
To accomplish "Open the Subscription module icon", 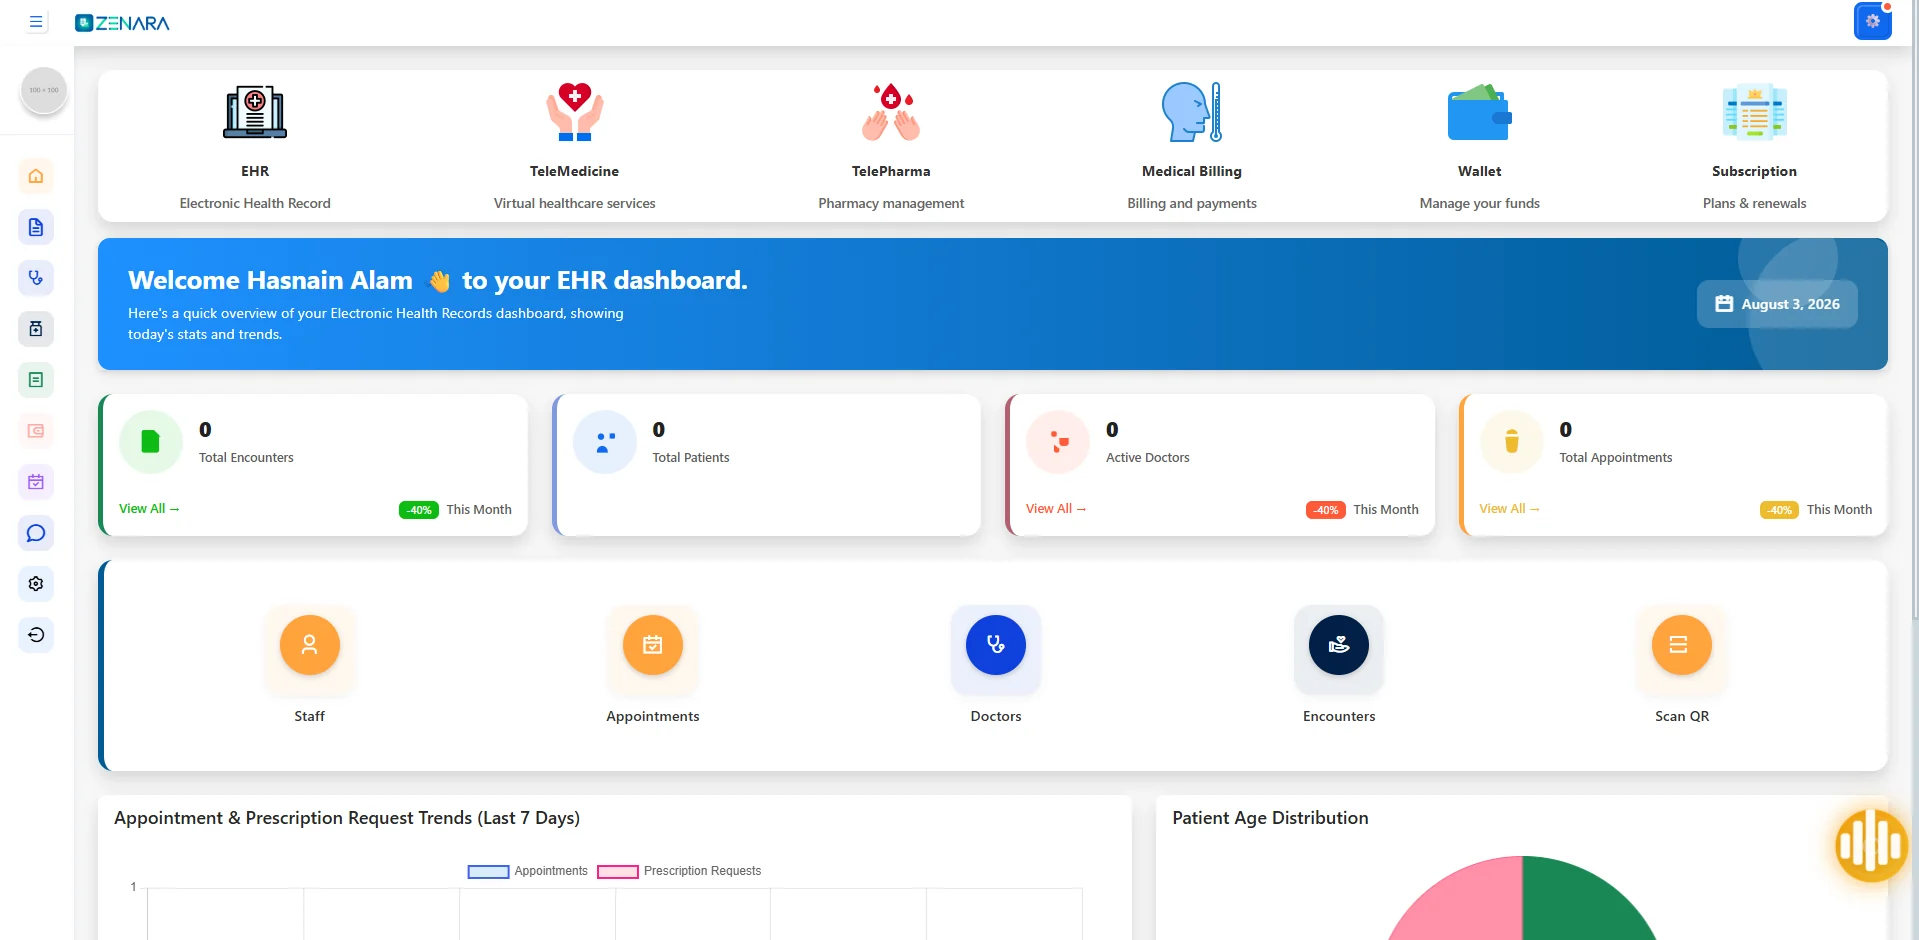I will (1754, 111).
